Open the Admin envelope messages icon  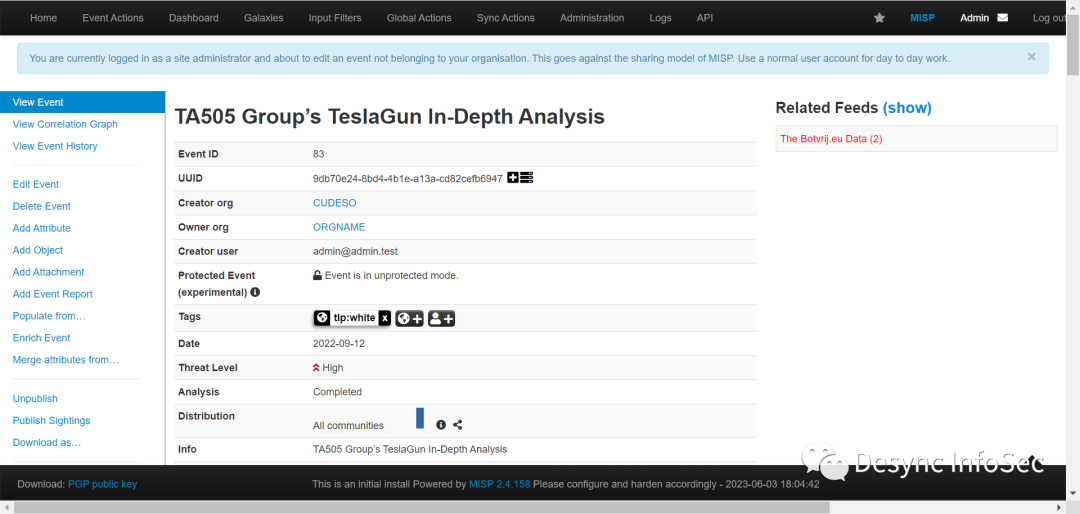tap(1002, 18)
